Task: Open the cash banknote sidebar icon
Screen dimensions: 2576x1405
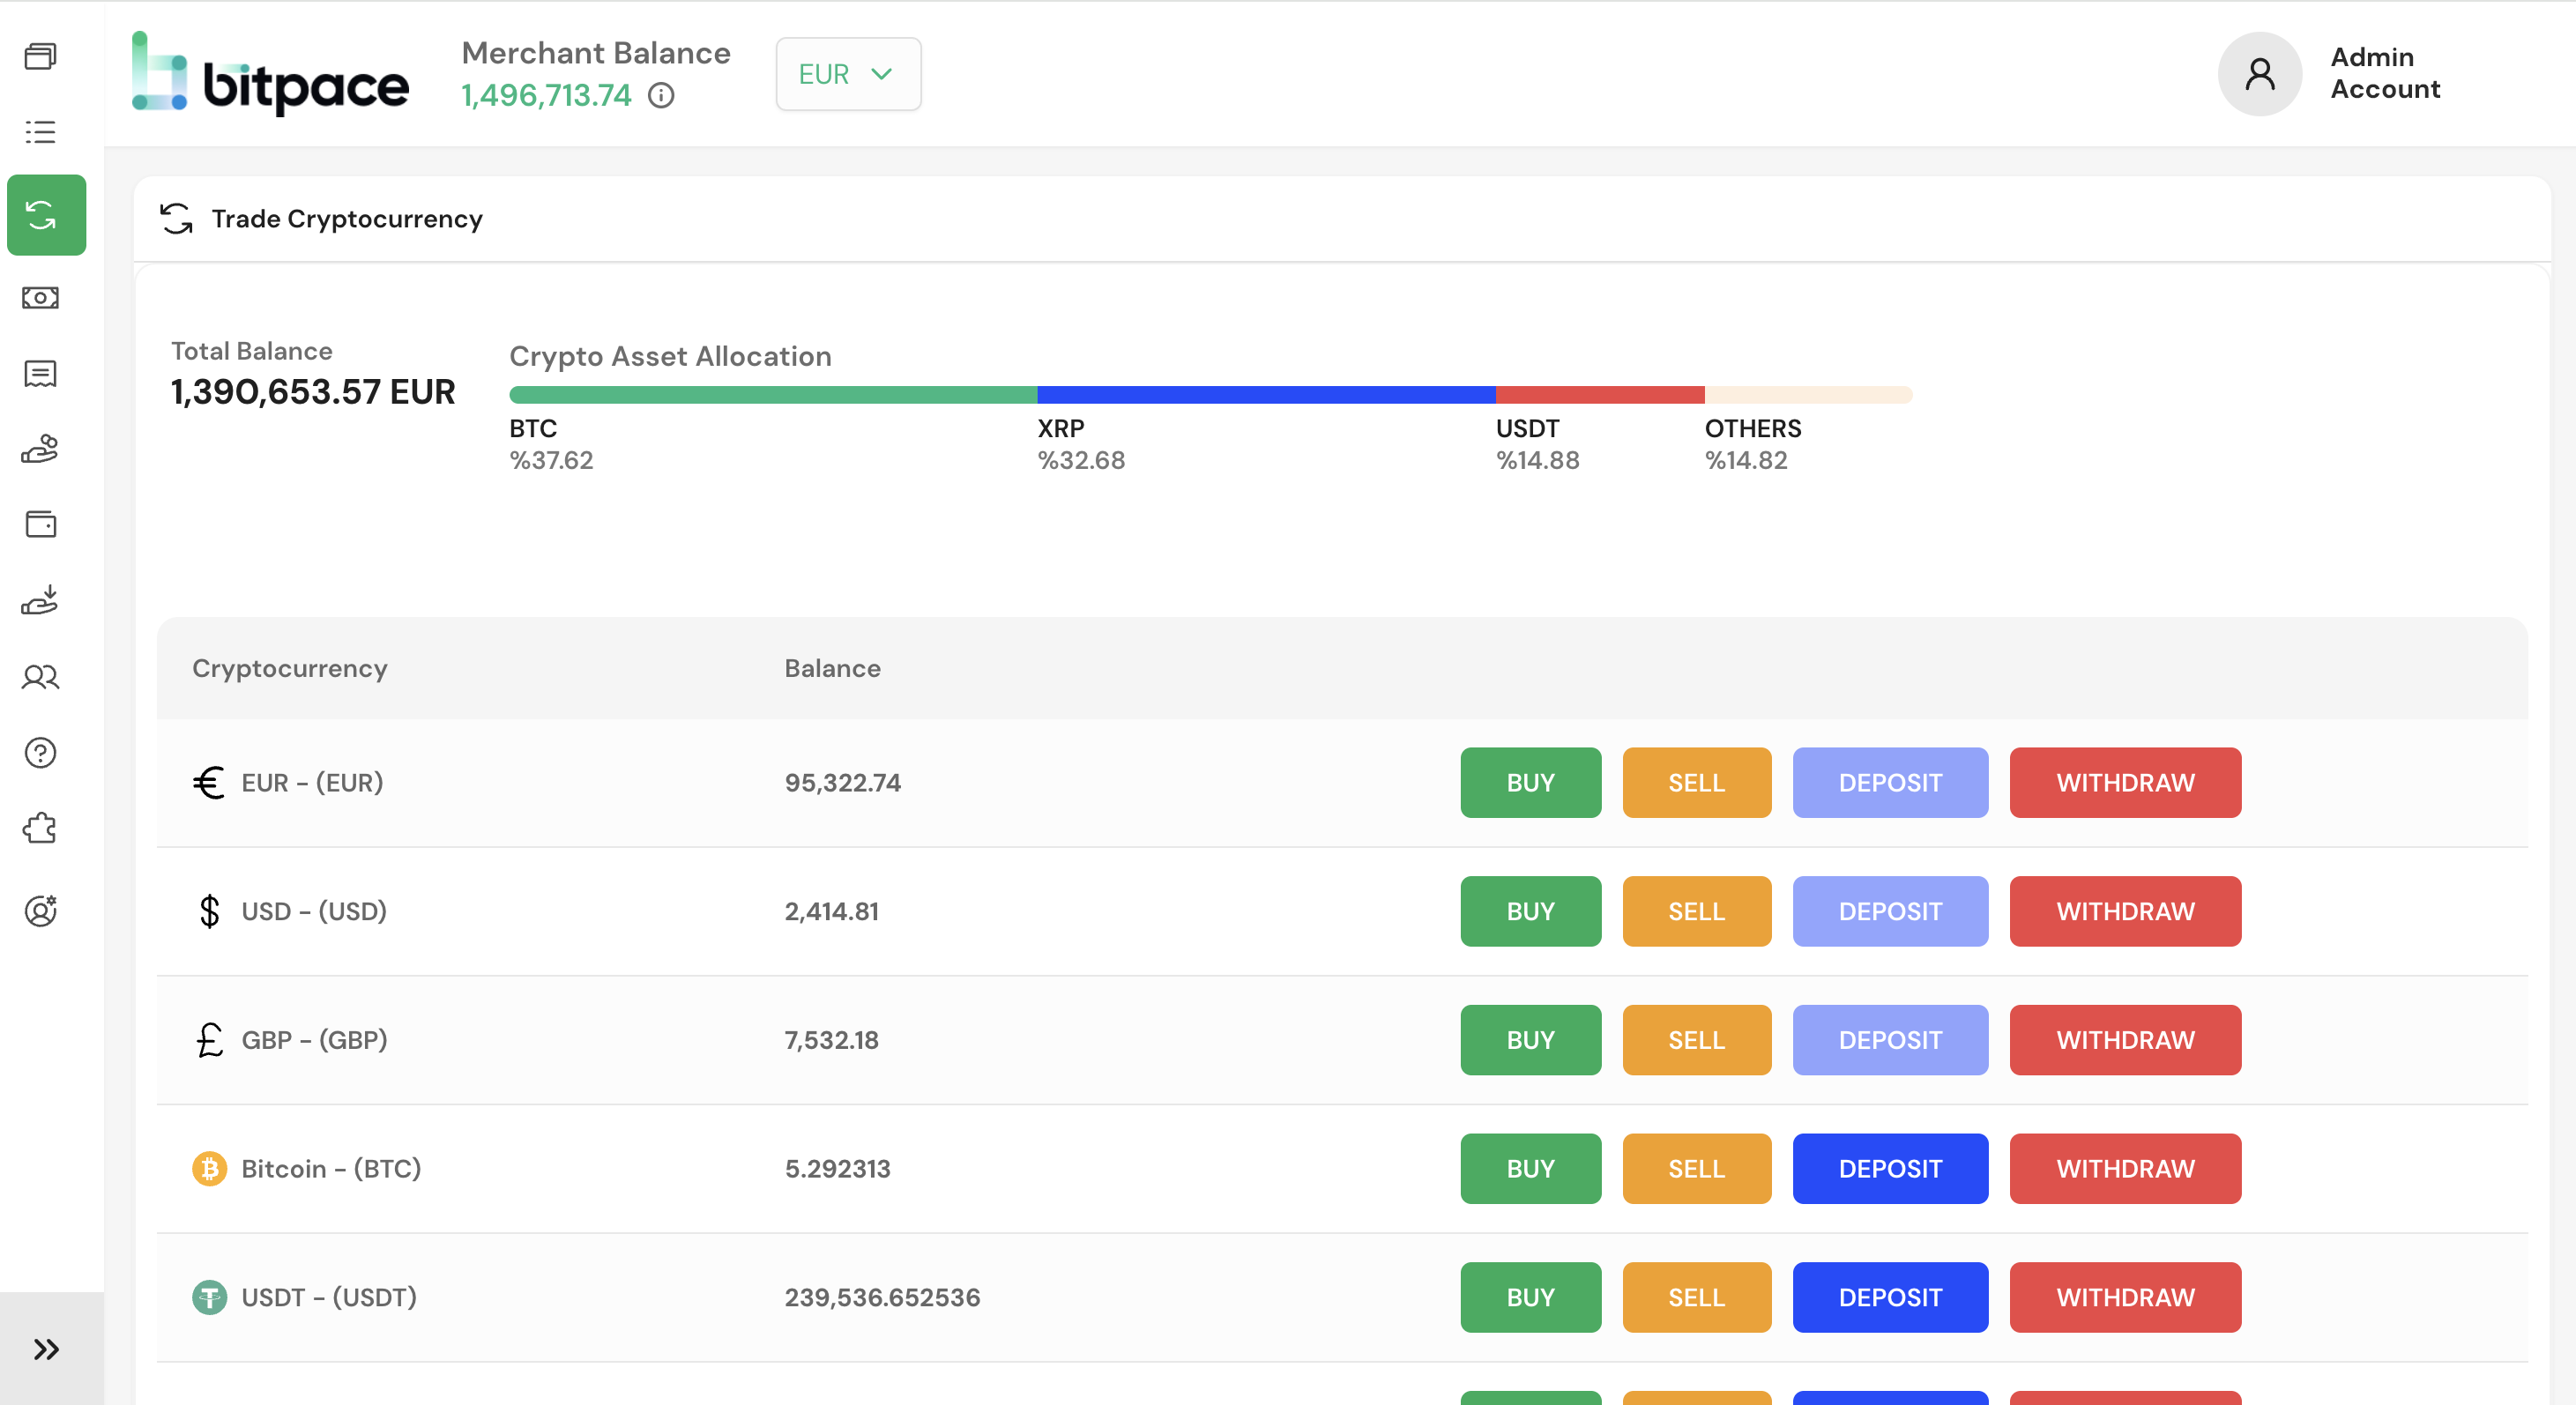Action: [41, 298]
